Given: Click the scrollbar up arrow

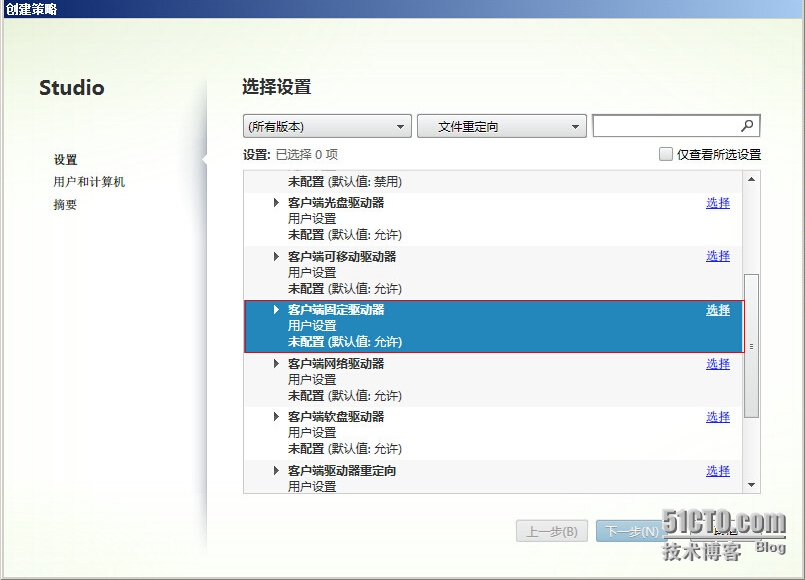Looking at the screenshot, I should (751, 179).
